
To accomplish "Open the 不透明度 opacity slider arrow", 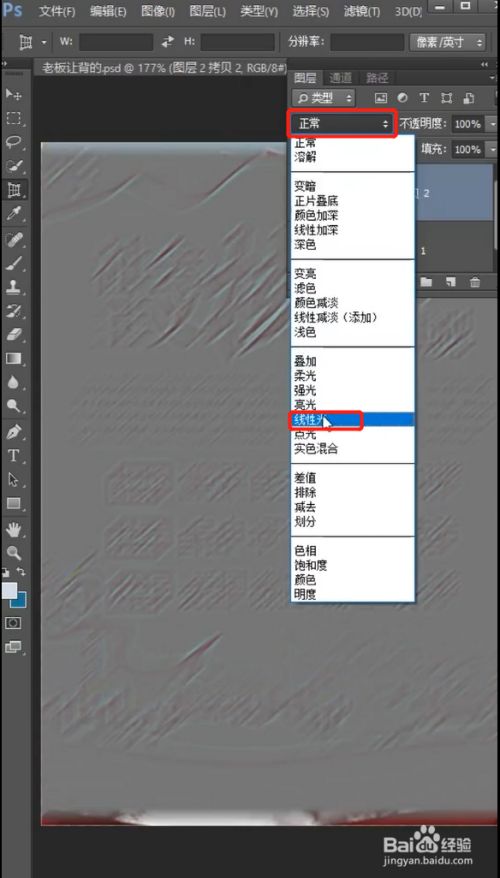I will click(492, 124).
